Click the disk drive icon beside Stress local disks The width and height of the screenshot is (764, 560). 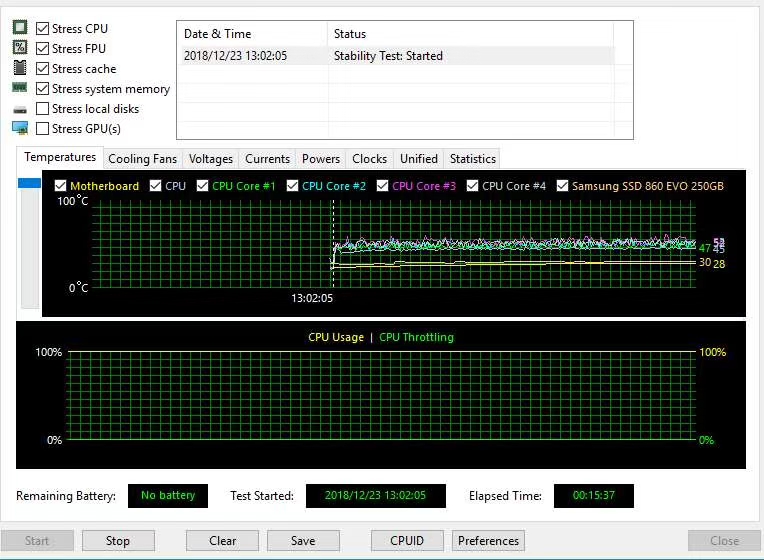point(20,109)
